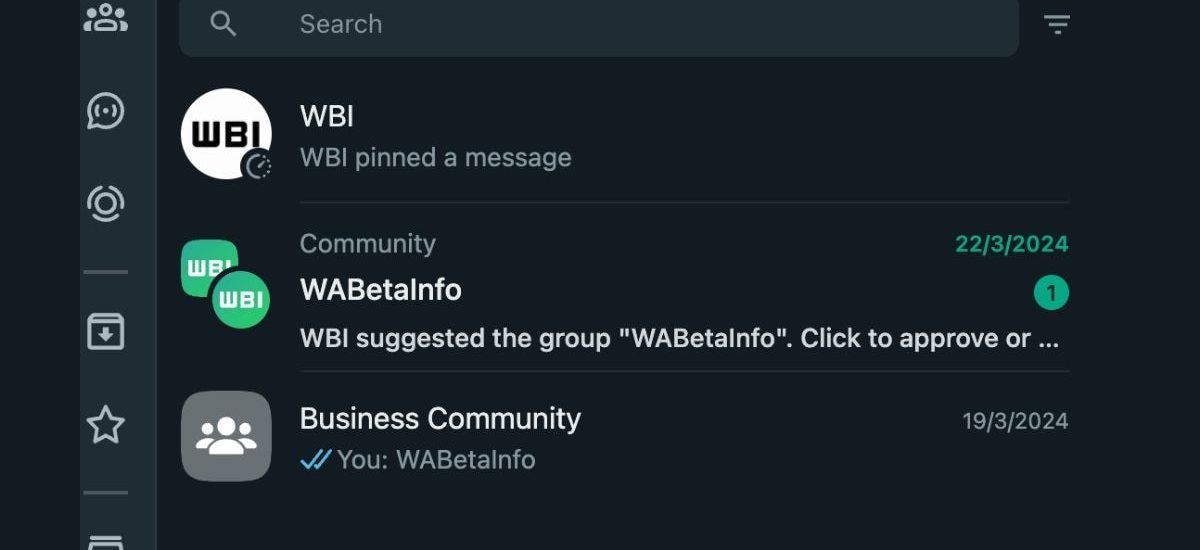Click the WABetaInfo community avatar
The height and width of the screenshot is (550, 1200).
pos(226,285)
